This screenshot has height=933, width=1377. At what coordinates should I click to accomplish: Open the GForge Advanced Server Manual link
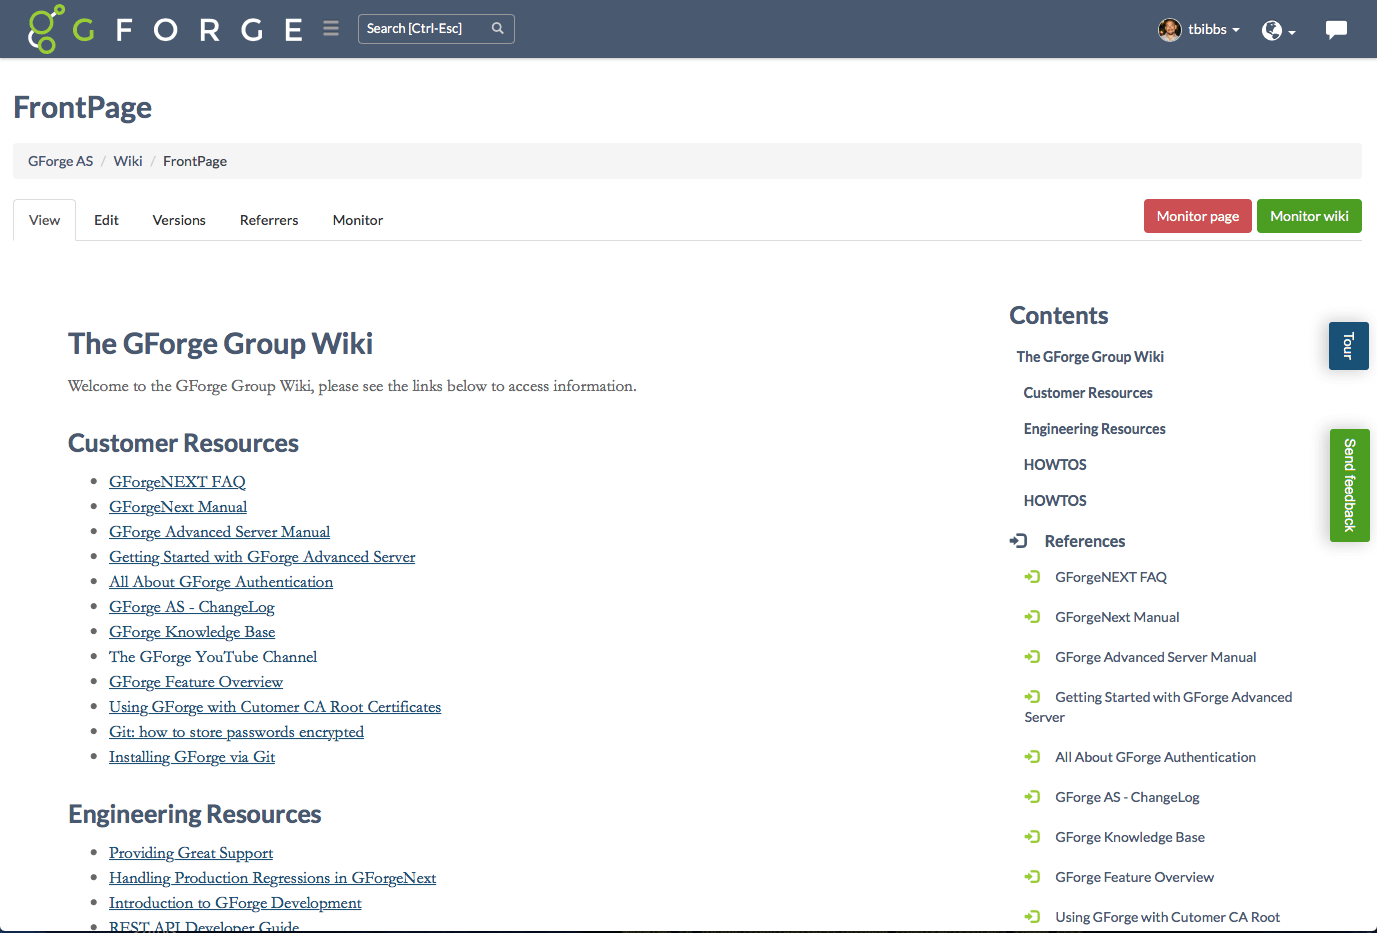(x=219, y=531)
